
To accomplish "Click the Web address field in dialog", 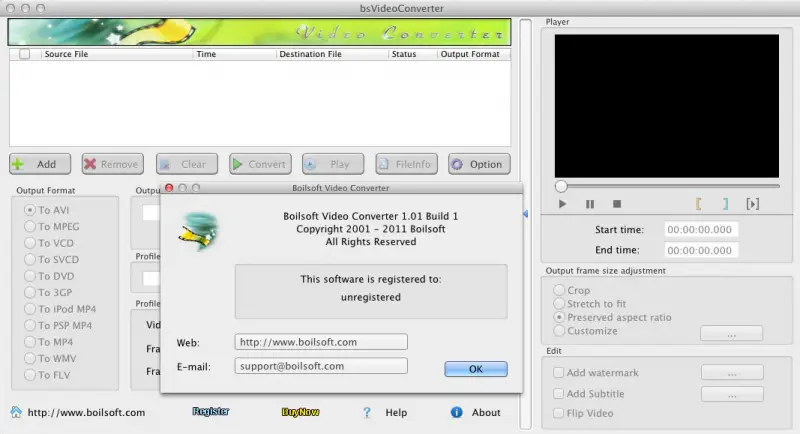I will click(x=321, y=342).
